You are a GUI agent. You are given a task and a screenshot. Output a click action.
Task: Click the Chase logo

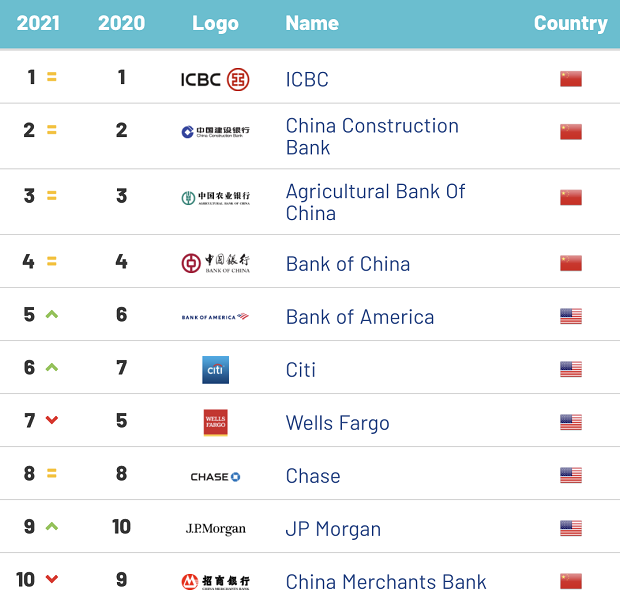[x=215, y=477]
